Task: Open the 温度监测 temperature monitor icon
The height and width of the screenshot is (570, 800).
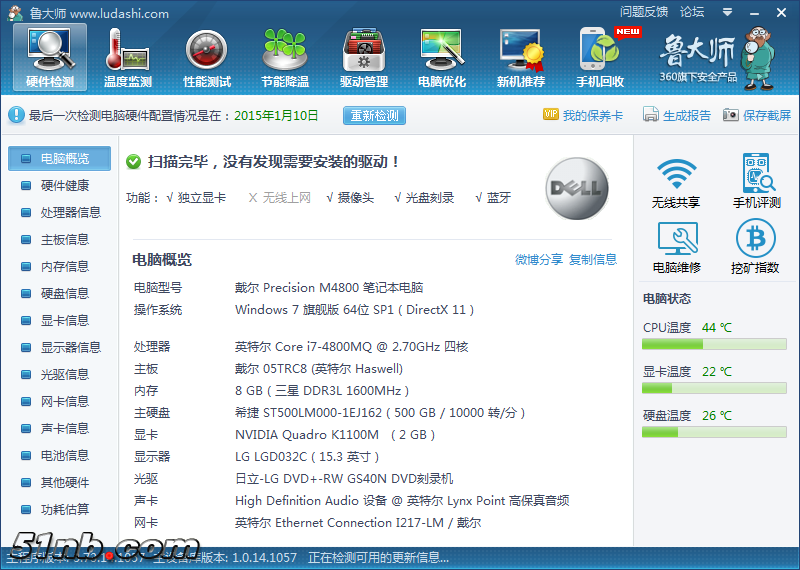Action: click(x=128, y=57)
